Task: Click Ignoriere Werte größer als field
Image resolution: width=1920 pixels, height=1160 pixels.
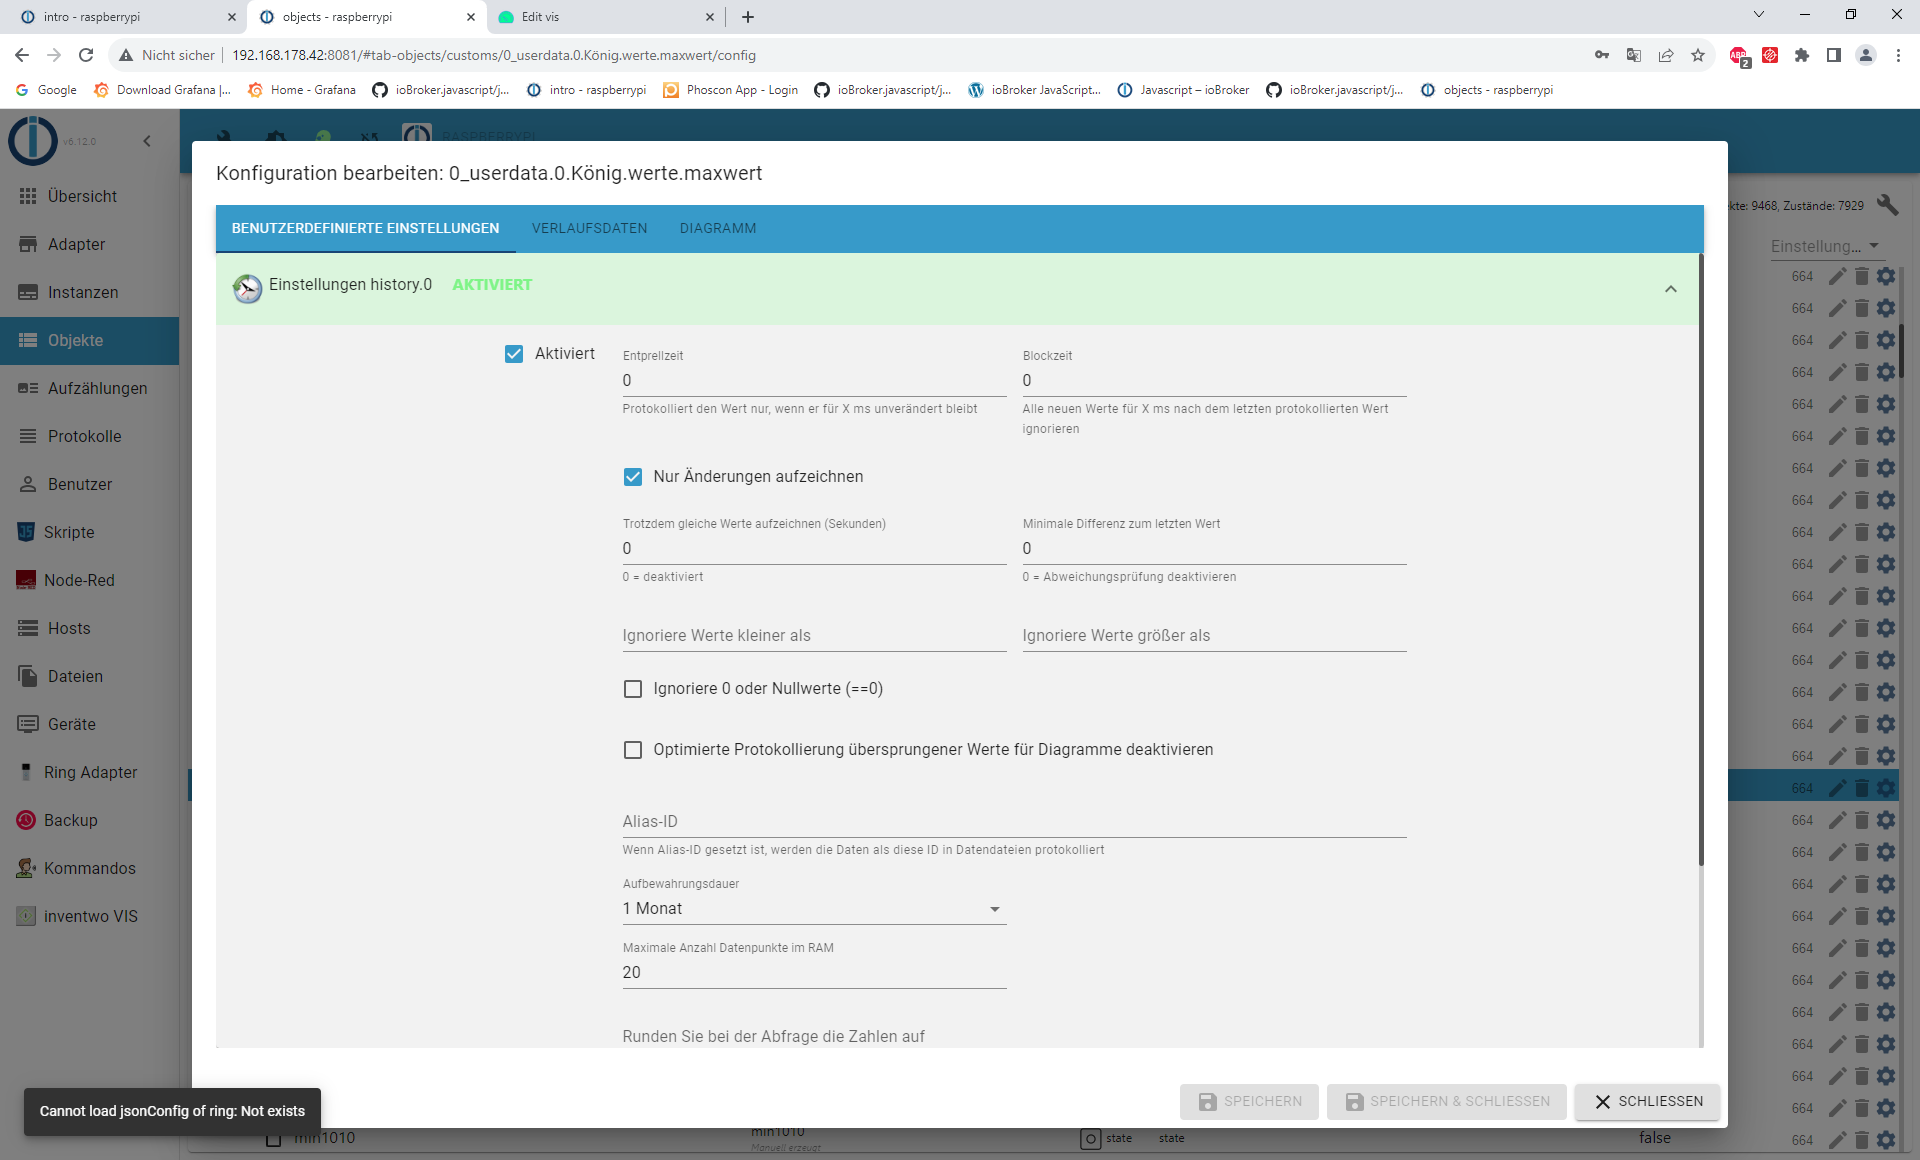Action: tap(1214, 636)
